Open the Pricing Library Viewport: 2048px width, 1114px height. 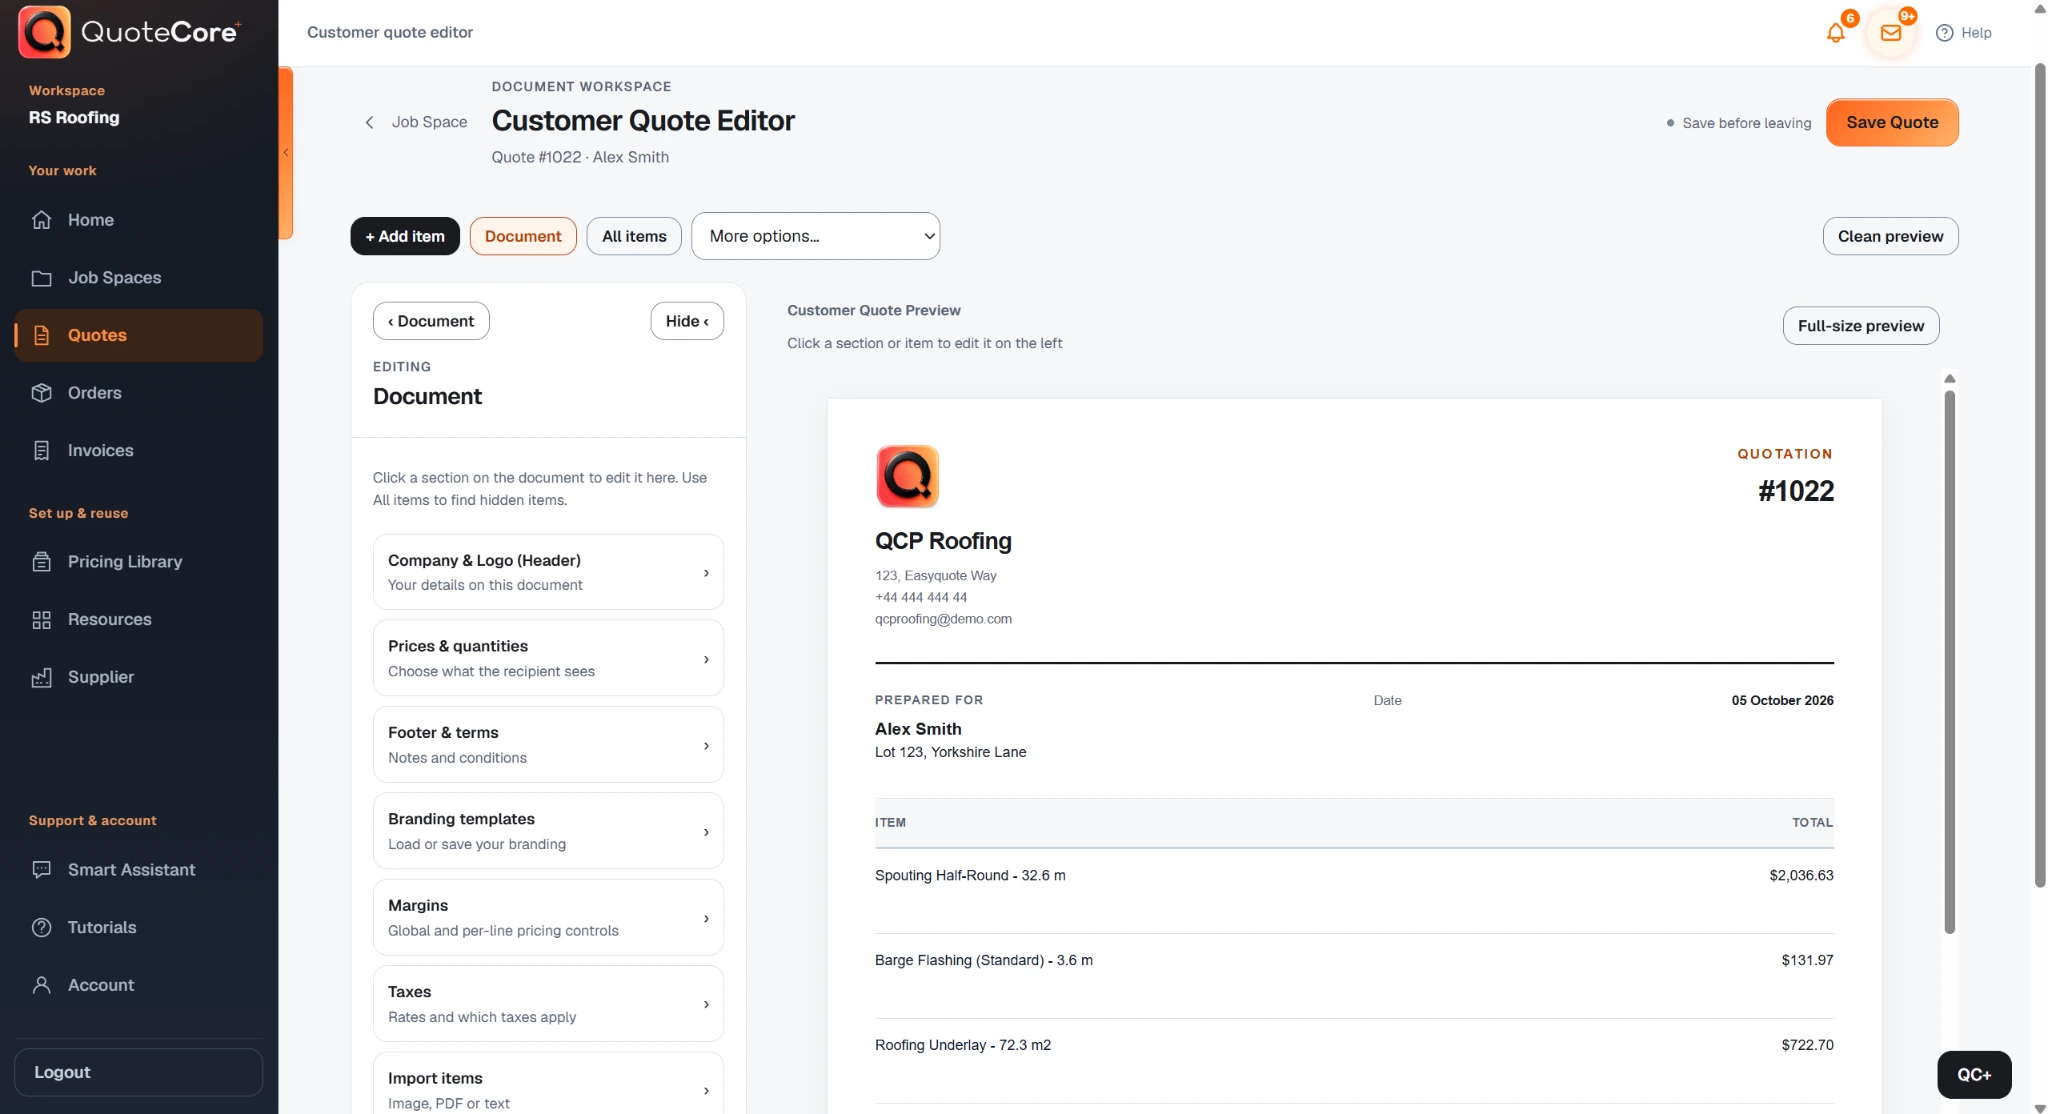[139, 562]
